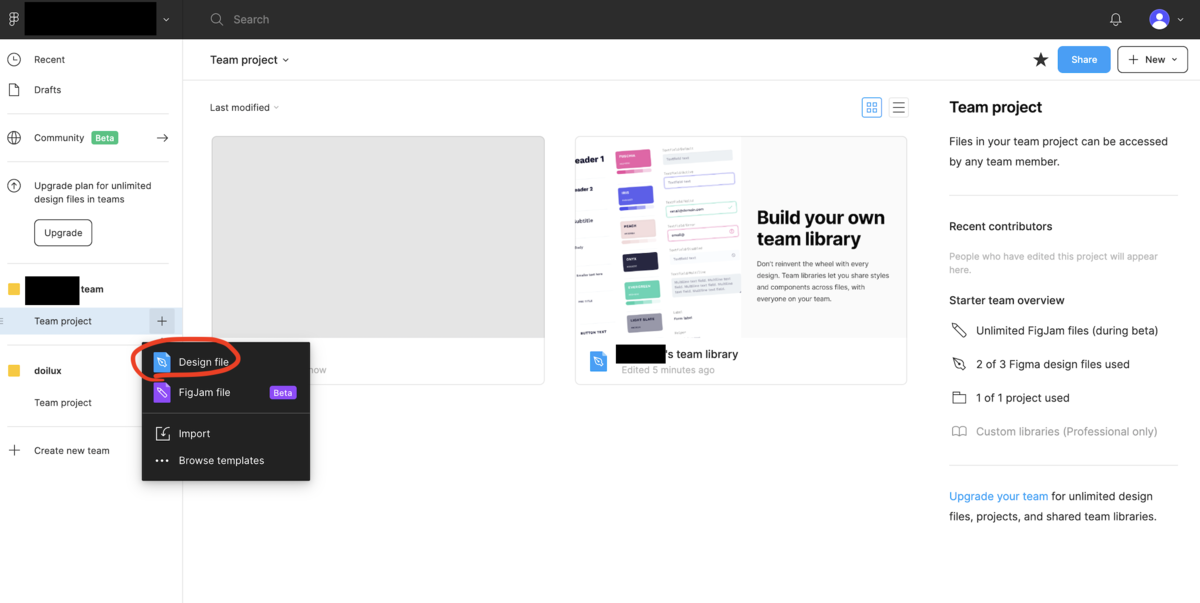1200x603 pixels.
Task: Click plus button next to Team project
Action: click(162, 321)
